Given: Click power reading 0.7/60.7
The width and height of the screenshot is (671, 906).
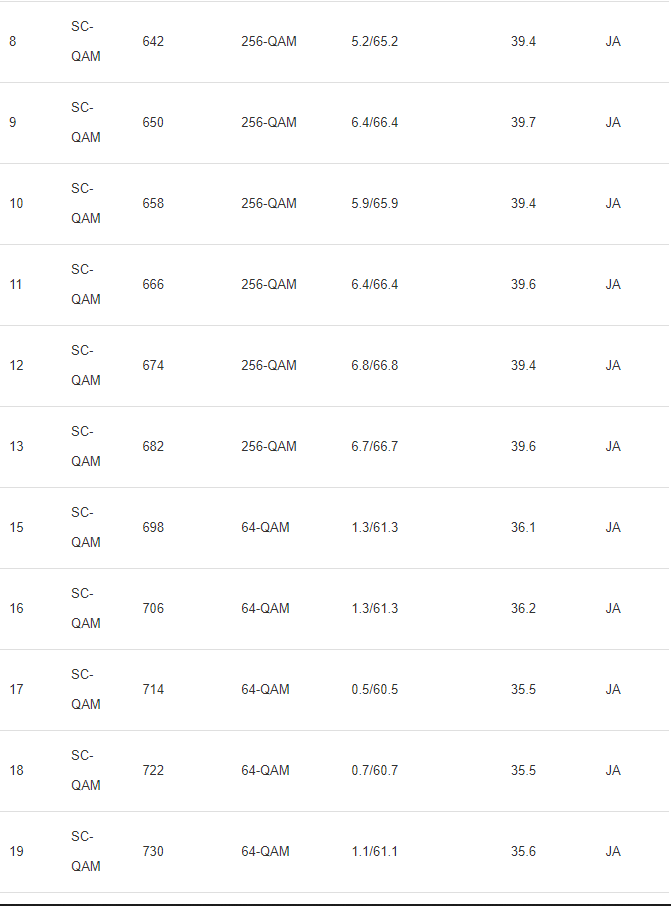Looking at the screenshot, I should pyautogui.click(x=374, y=771).
